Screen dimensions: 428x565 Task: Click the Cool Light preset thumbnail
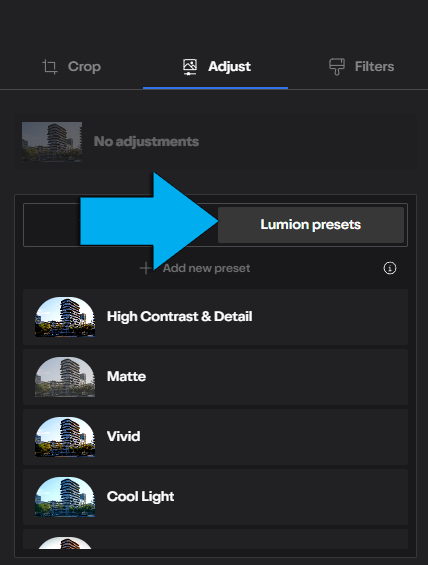pyautogui.click(x=65, y=497)
